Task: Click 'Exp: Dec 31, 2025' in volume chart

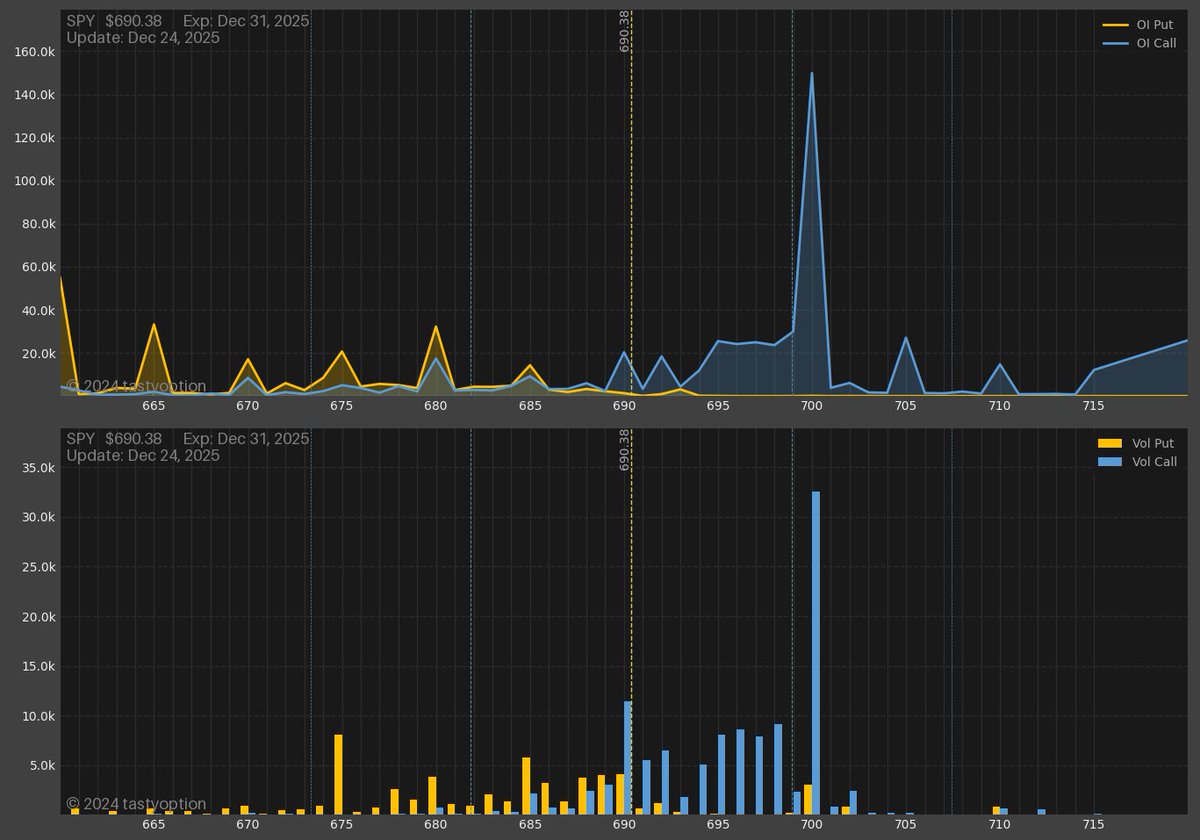Action: click(x=246, y=439)
